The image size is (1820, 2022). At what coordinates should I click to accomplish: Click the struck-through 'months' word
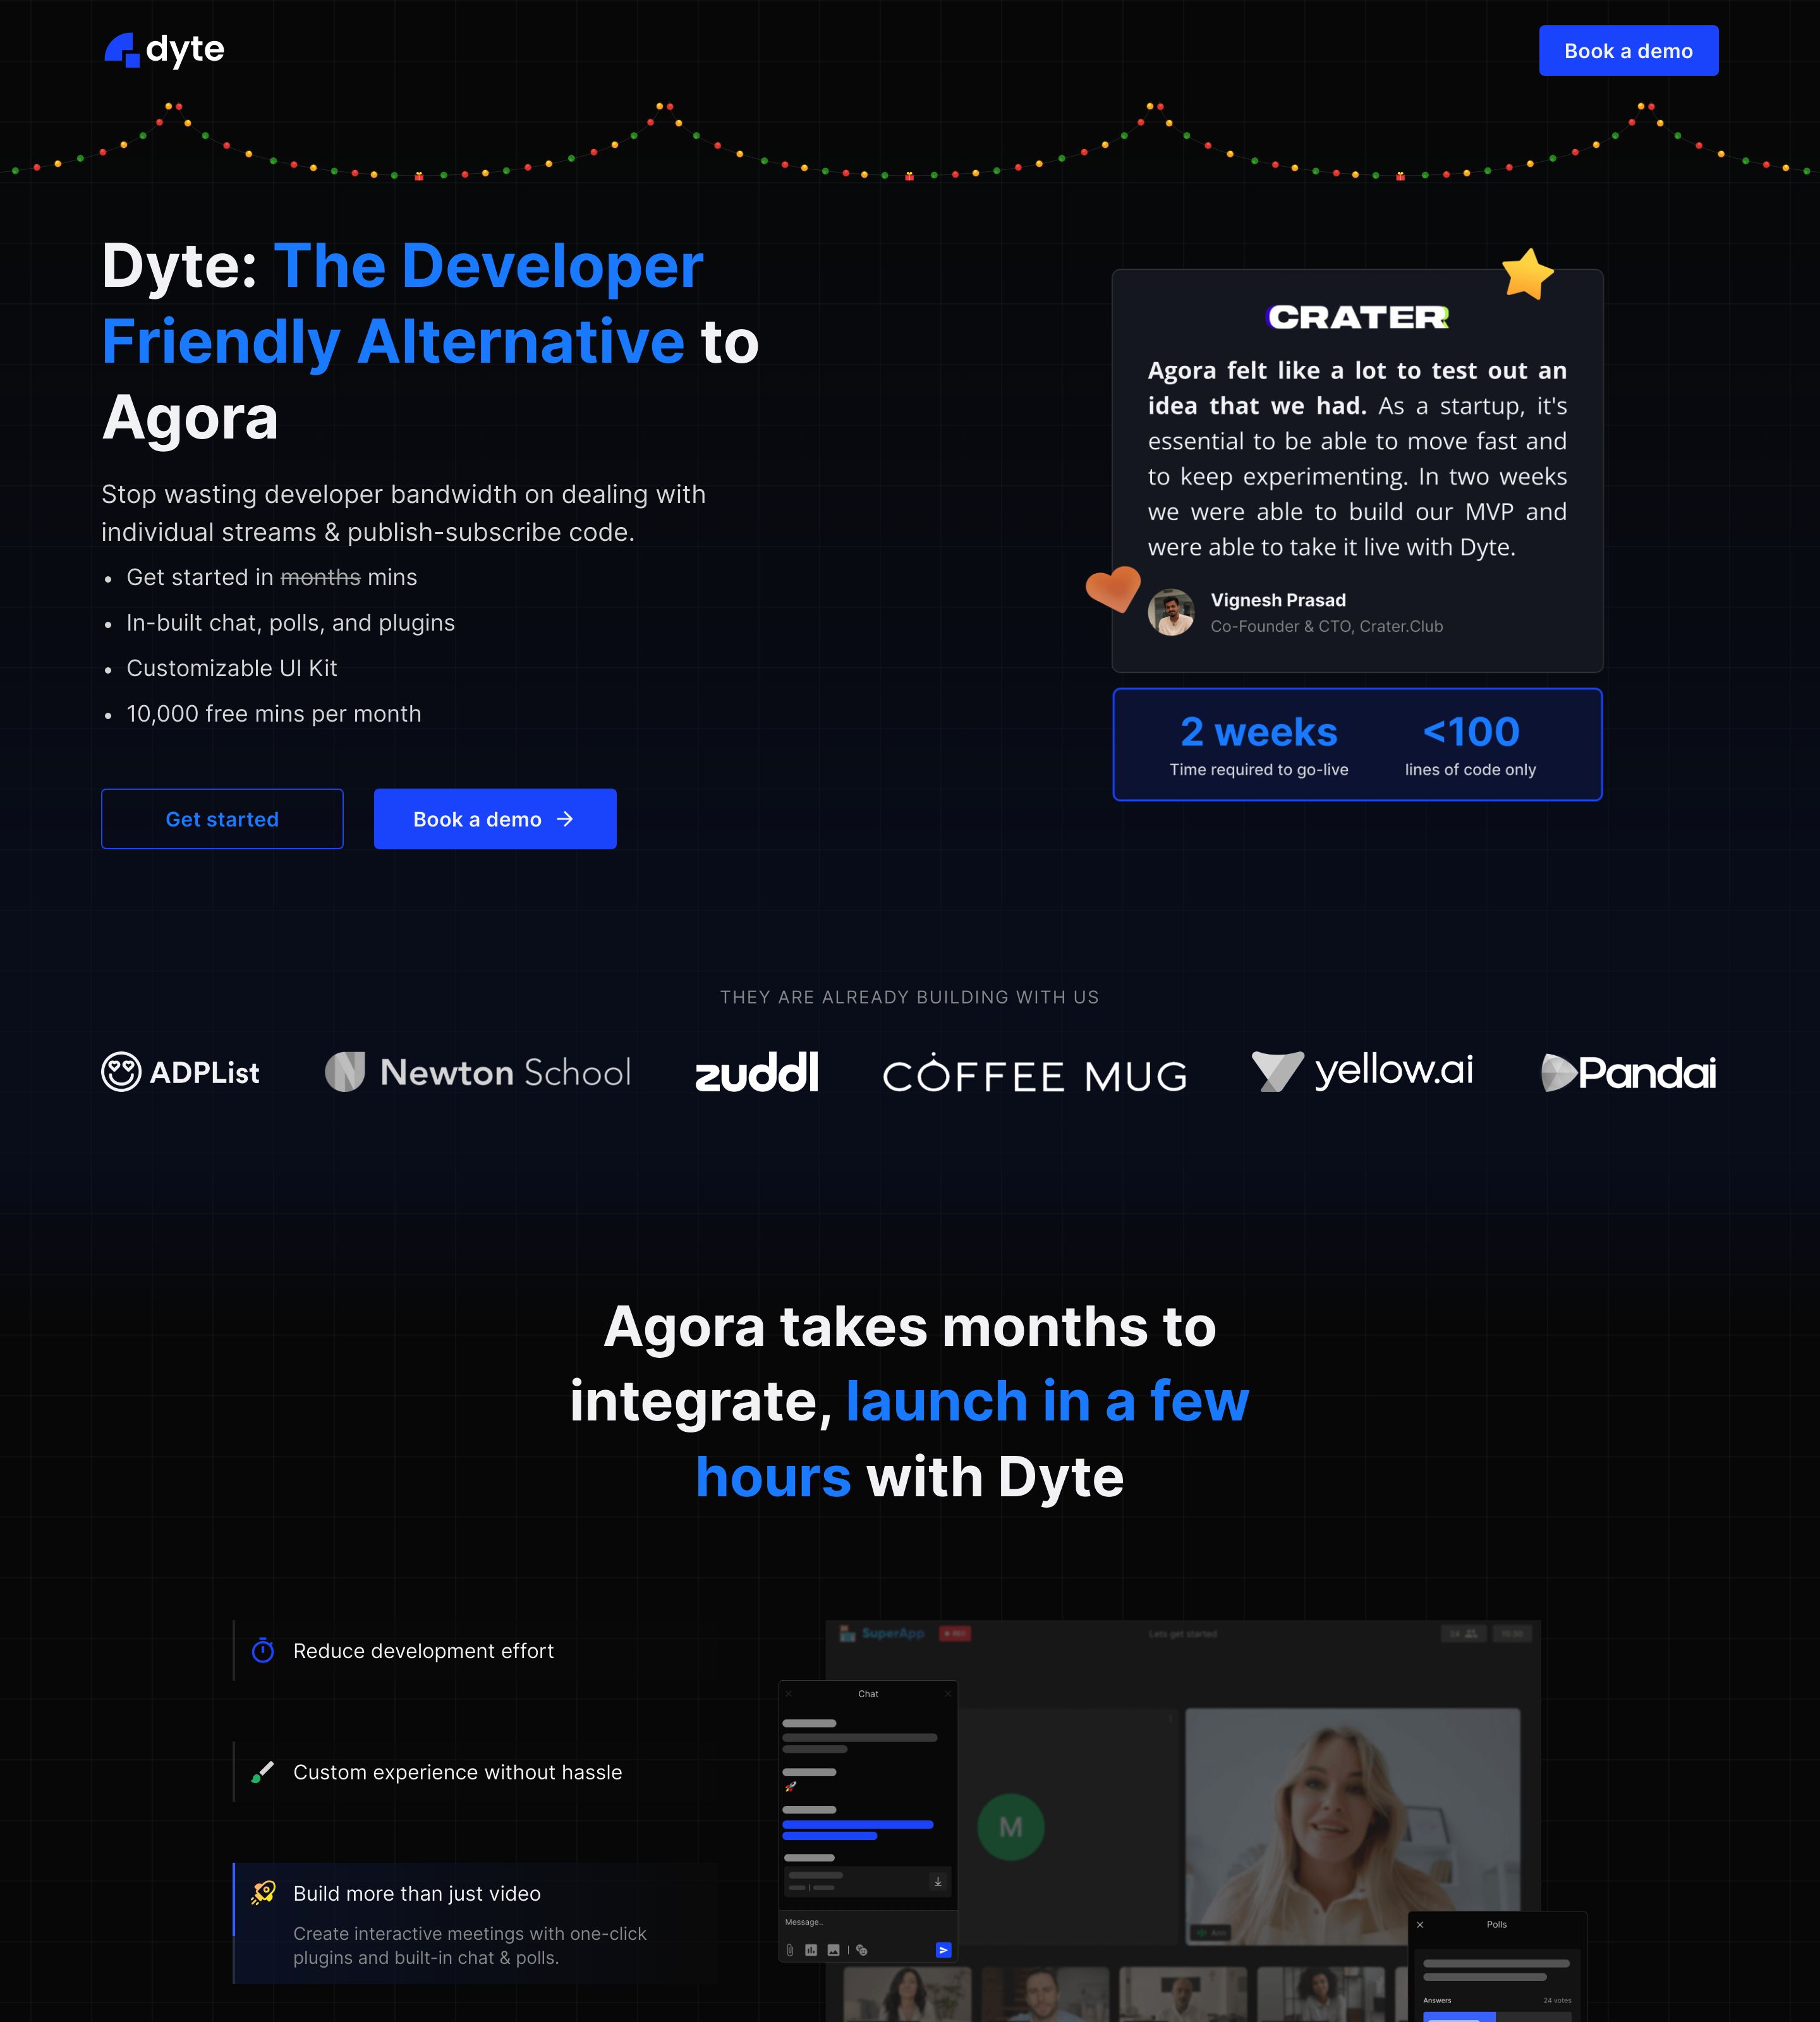point(320,578)
